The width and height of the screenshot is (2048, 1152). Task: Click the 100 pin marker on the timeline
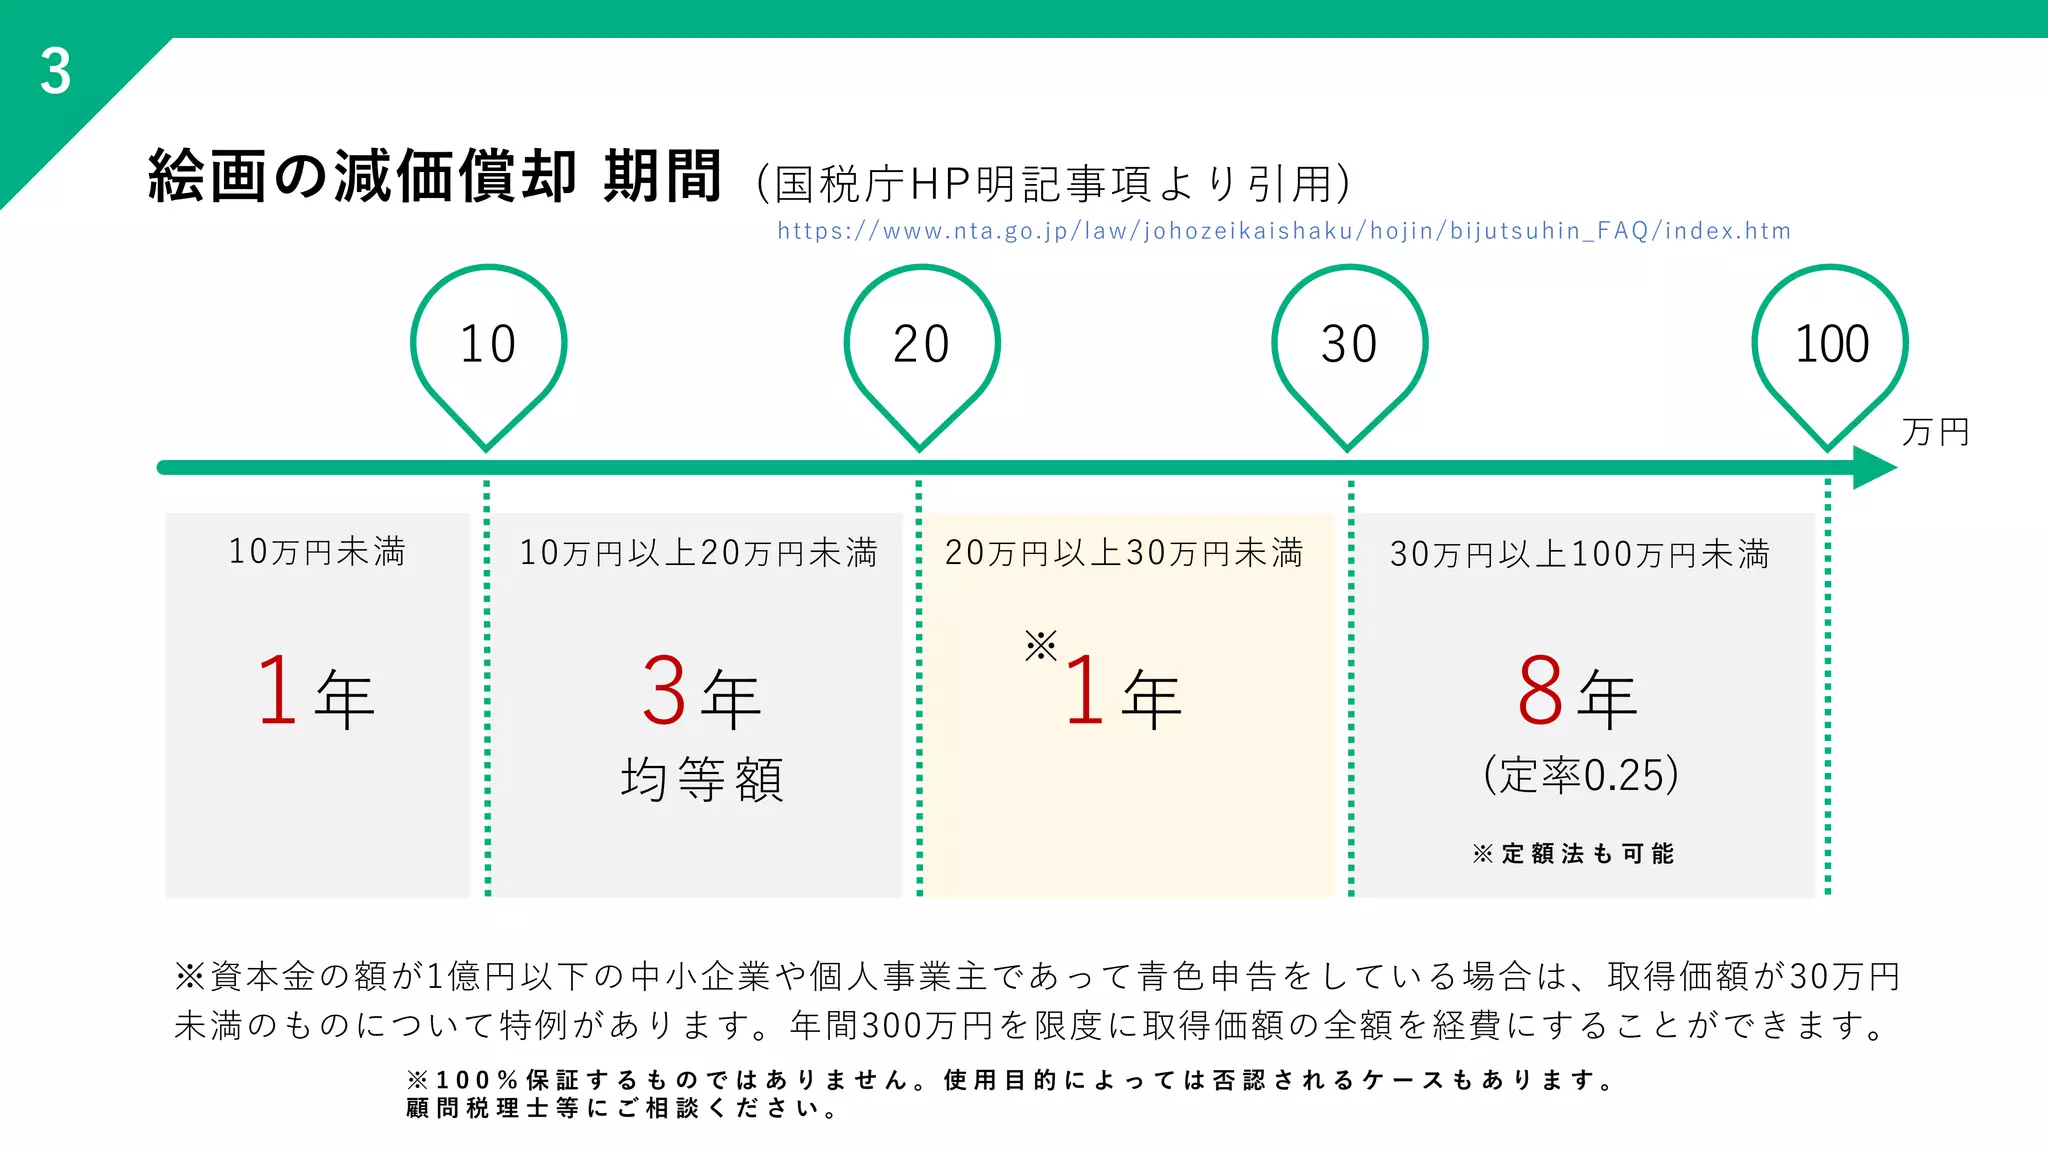point(1830,358)
